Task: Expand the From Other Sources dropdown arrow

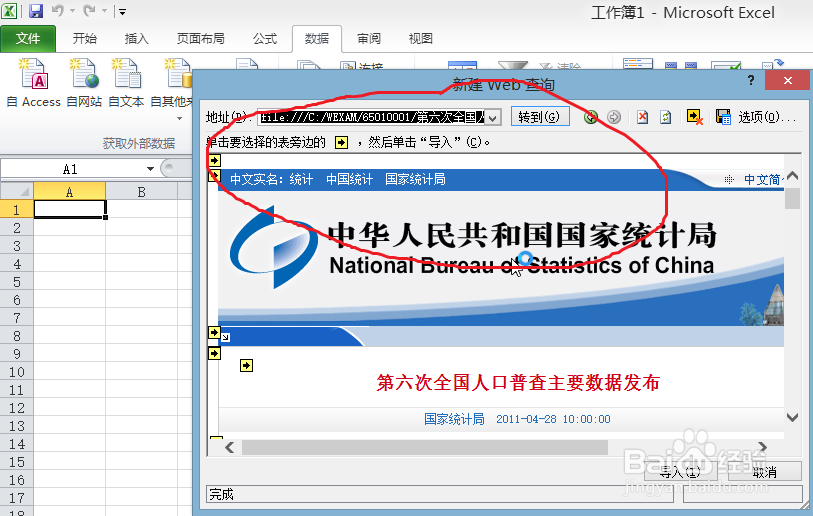Action: pyautogui.click(x=179, y=119)
